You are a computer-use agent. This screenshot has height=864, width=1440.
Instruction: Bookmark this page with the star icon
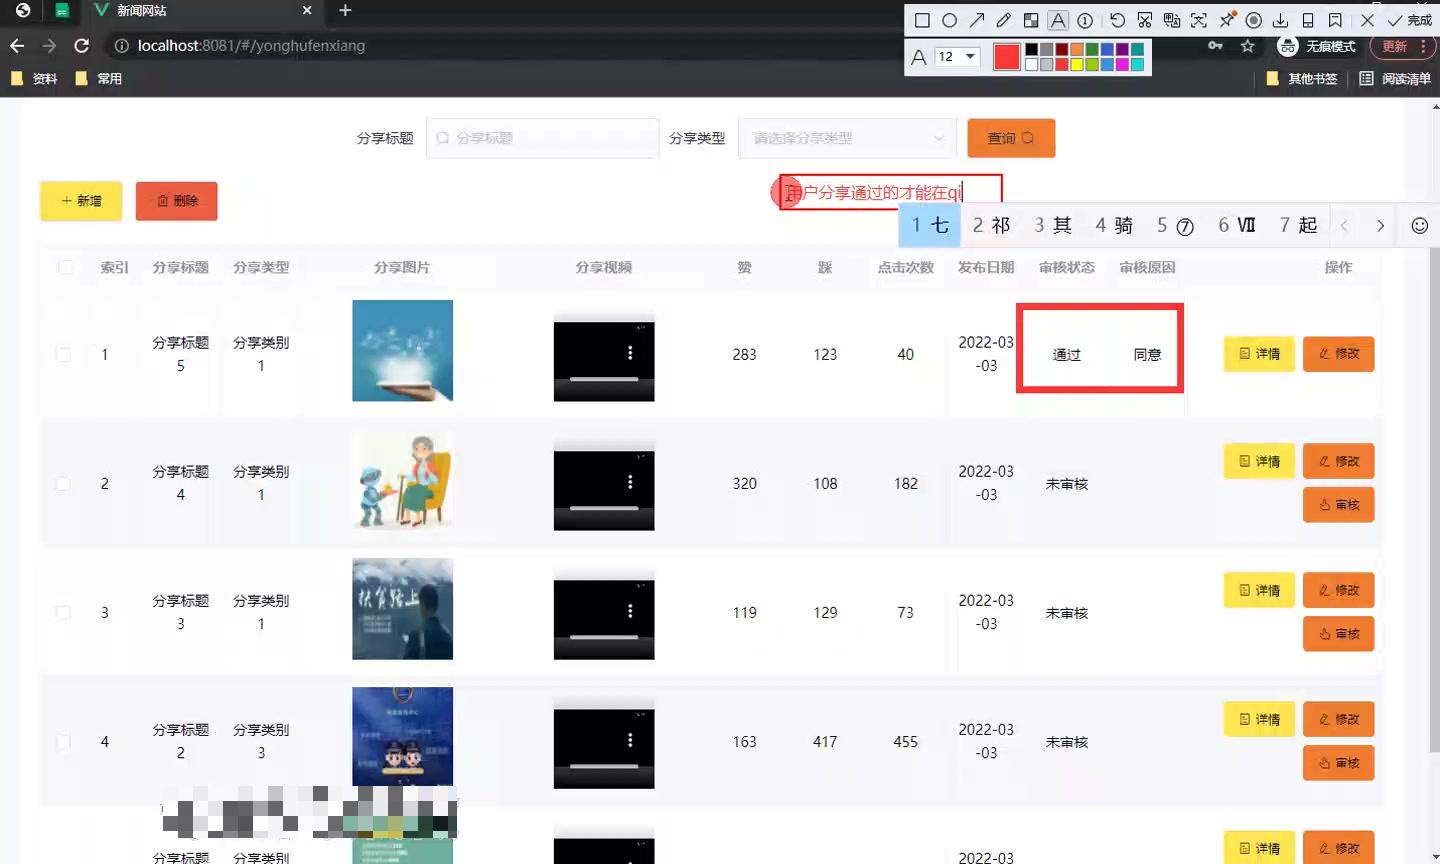coord(1247,46)
